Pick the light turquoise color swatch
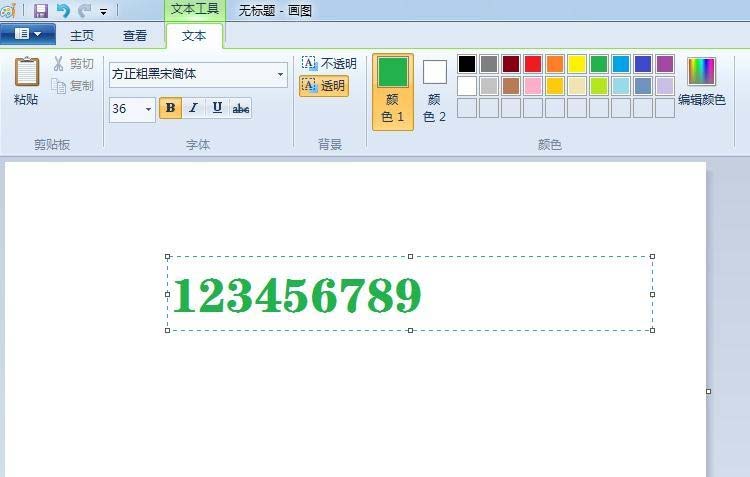750x477 pixels. click(621, 86)
